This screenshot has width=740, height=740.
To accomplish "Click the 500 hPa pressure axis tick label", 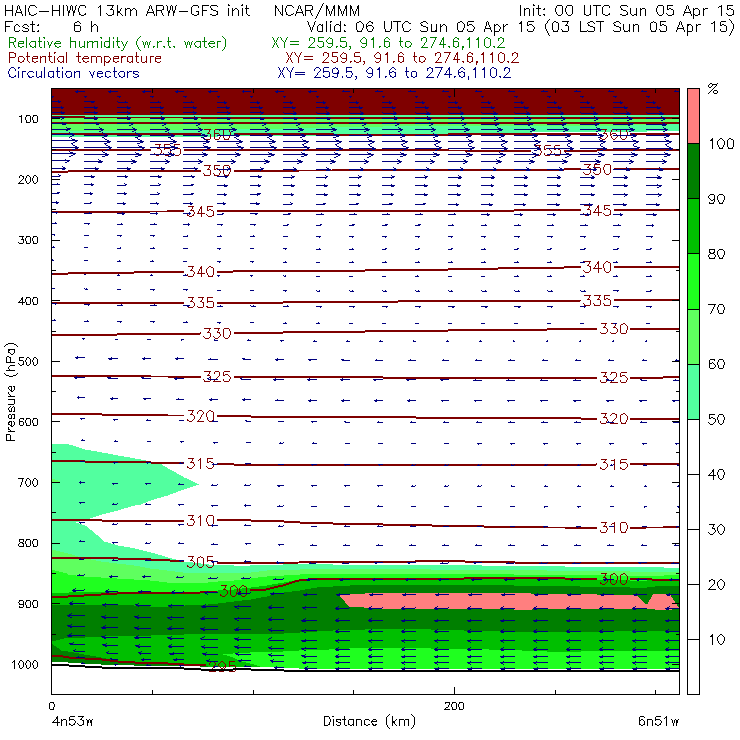I will (x=28, y=361).
